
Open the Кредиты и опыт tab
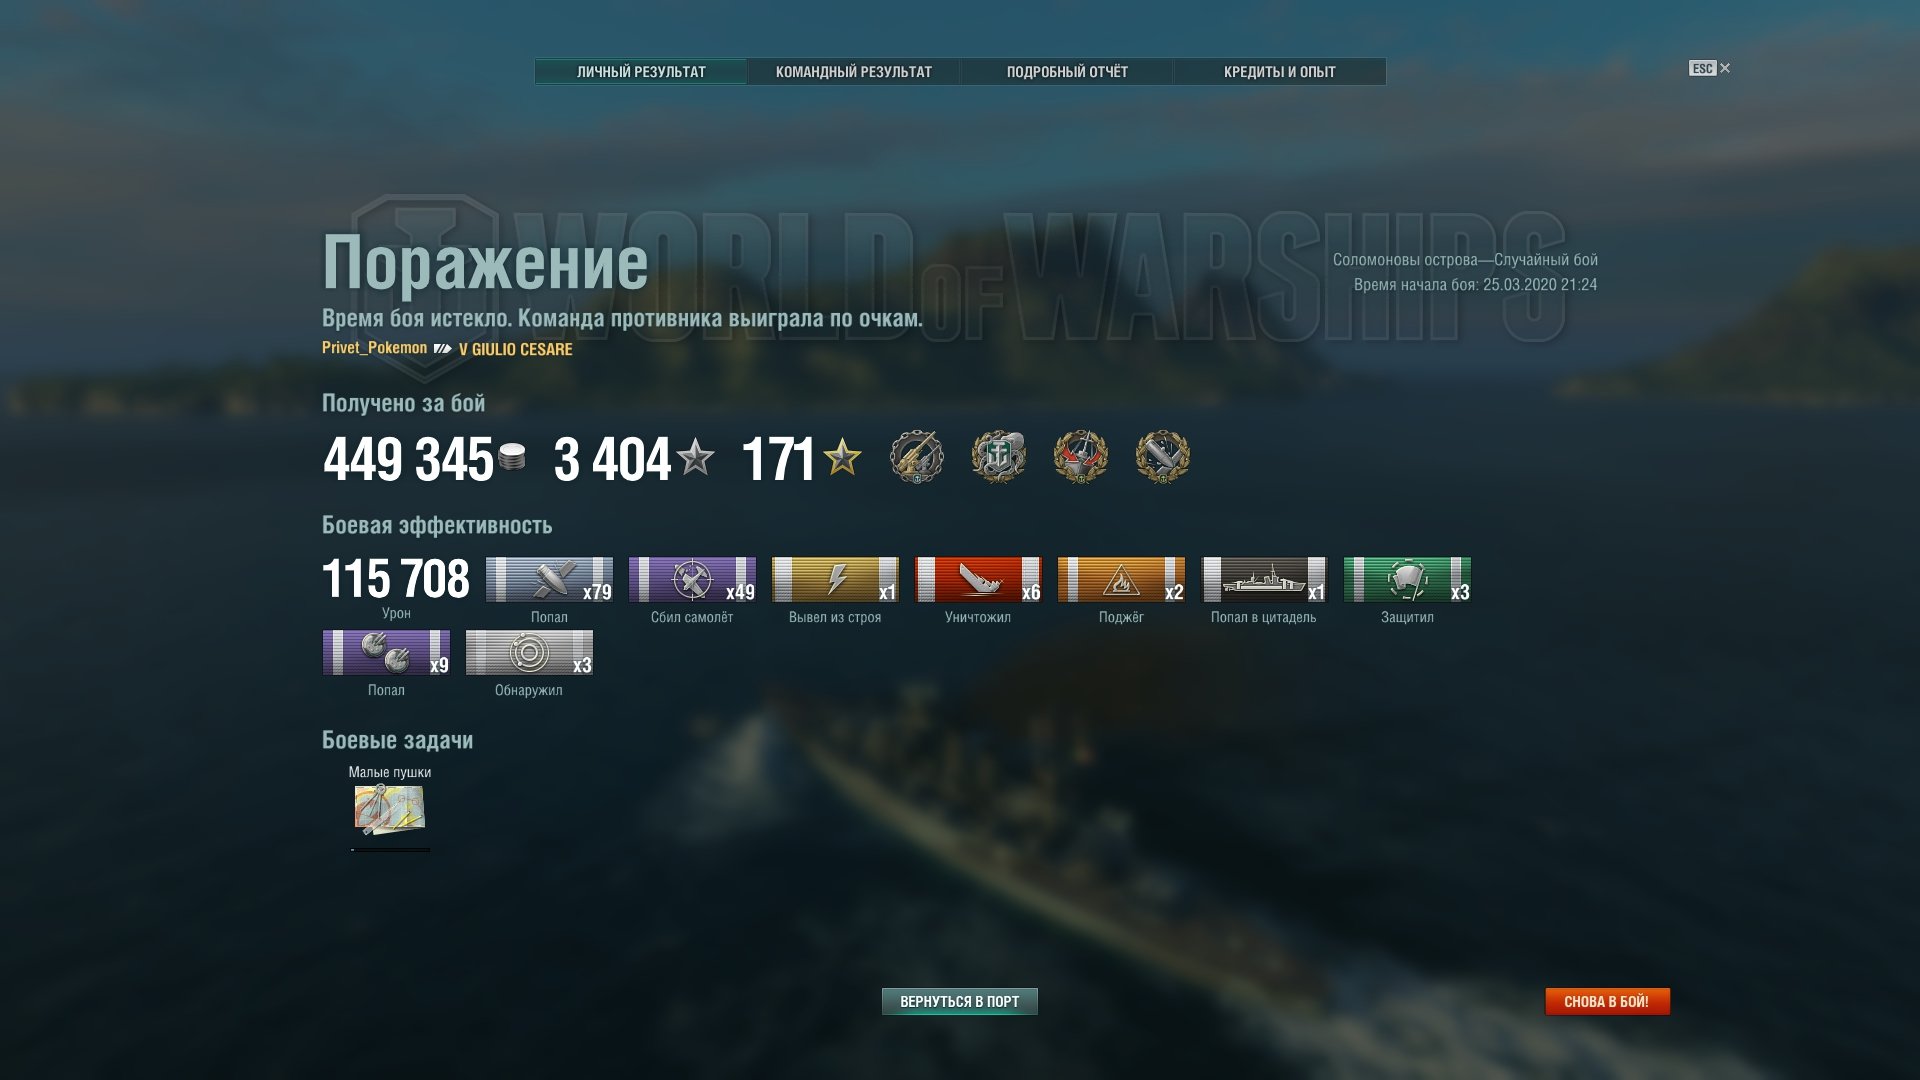pyautogui.click(x=1280, y=72)
